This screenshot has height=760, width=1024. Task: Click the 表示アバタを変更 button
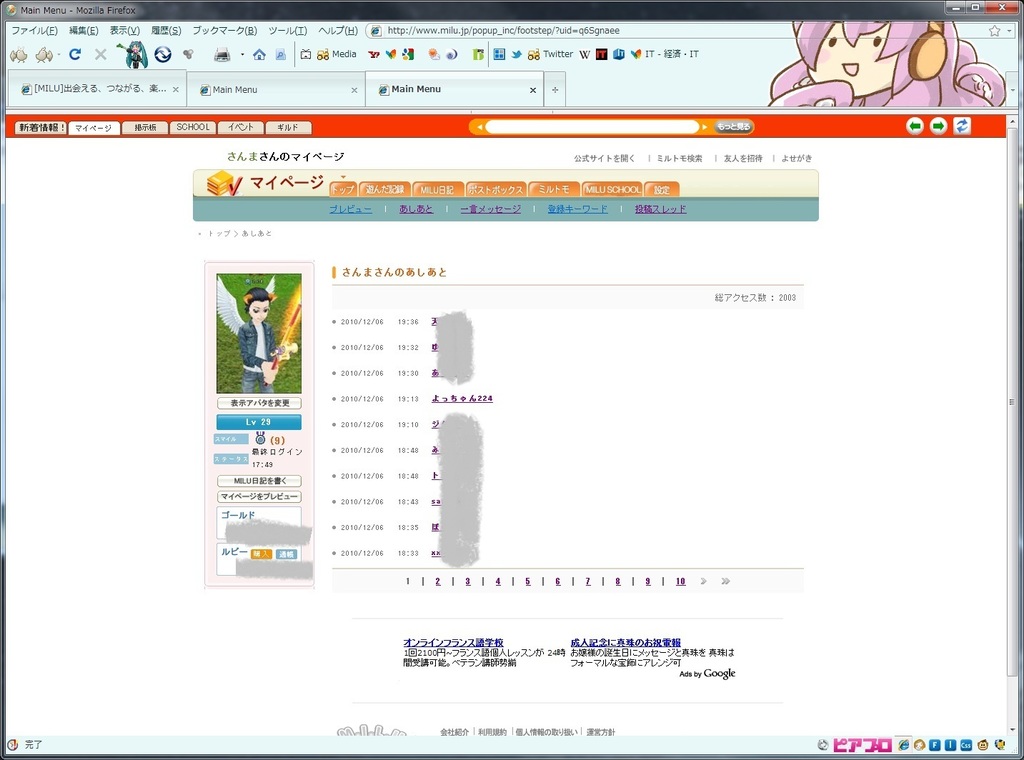[x=259, y=403]
